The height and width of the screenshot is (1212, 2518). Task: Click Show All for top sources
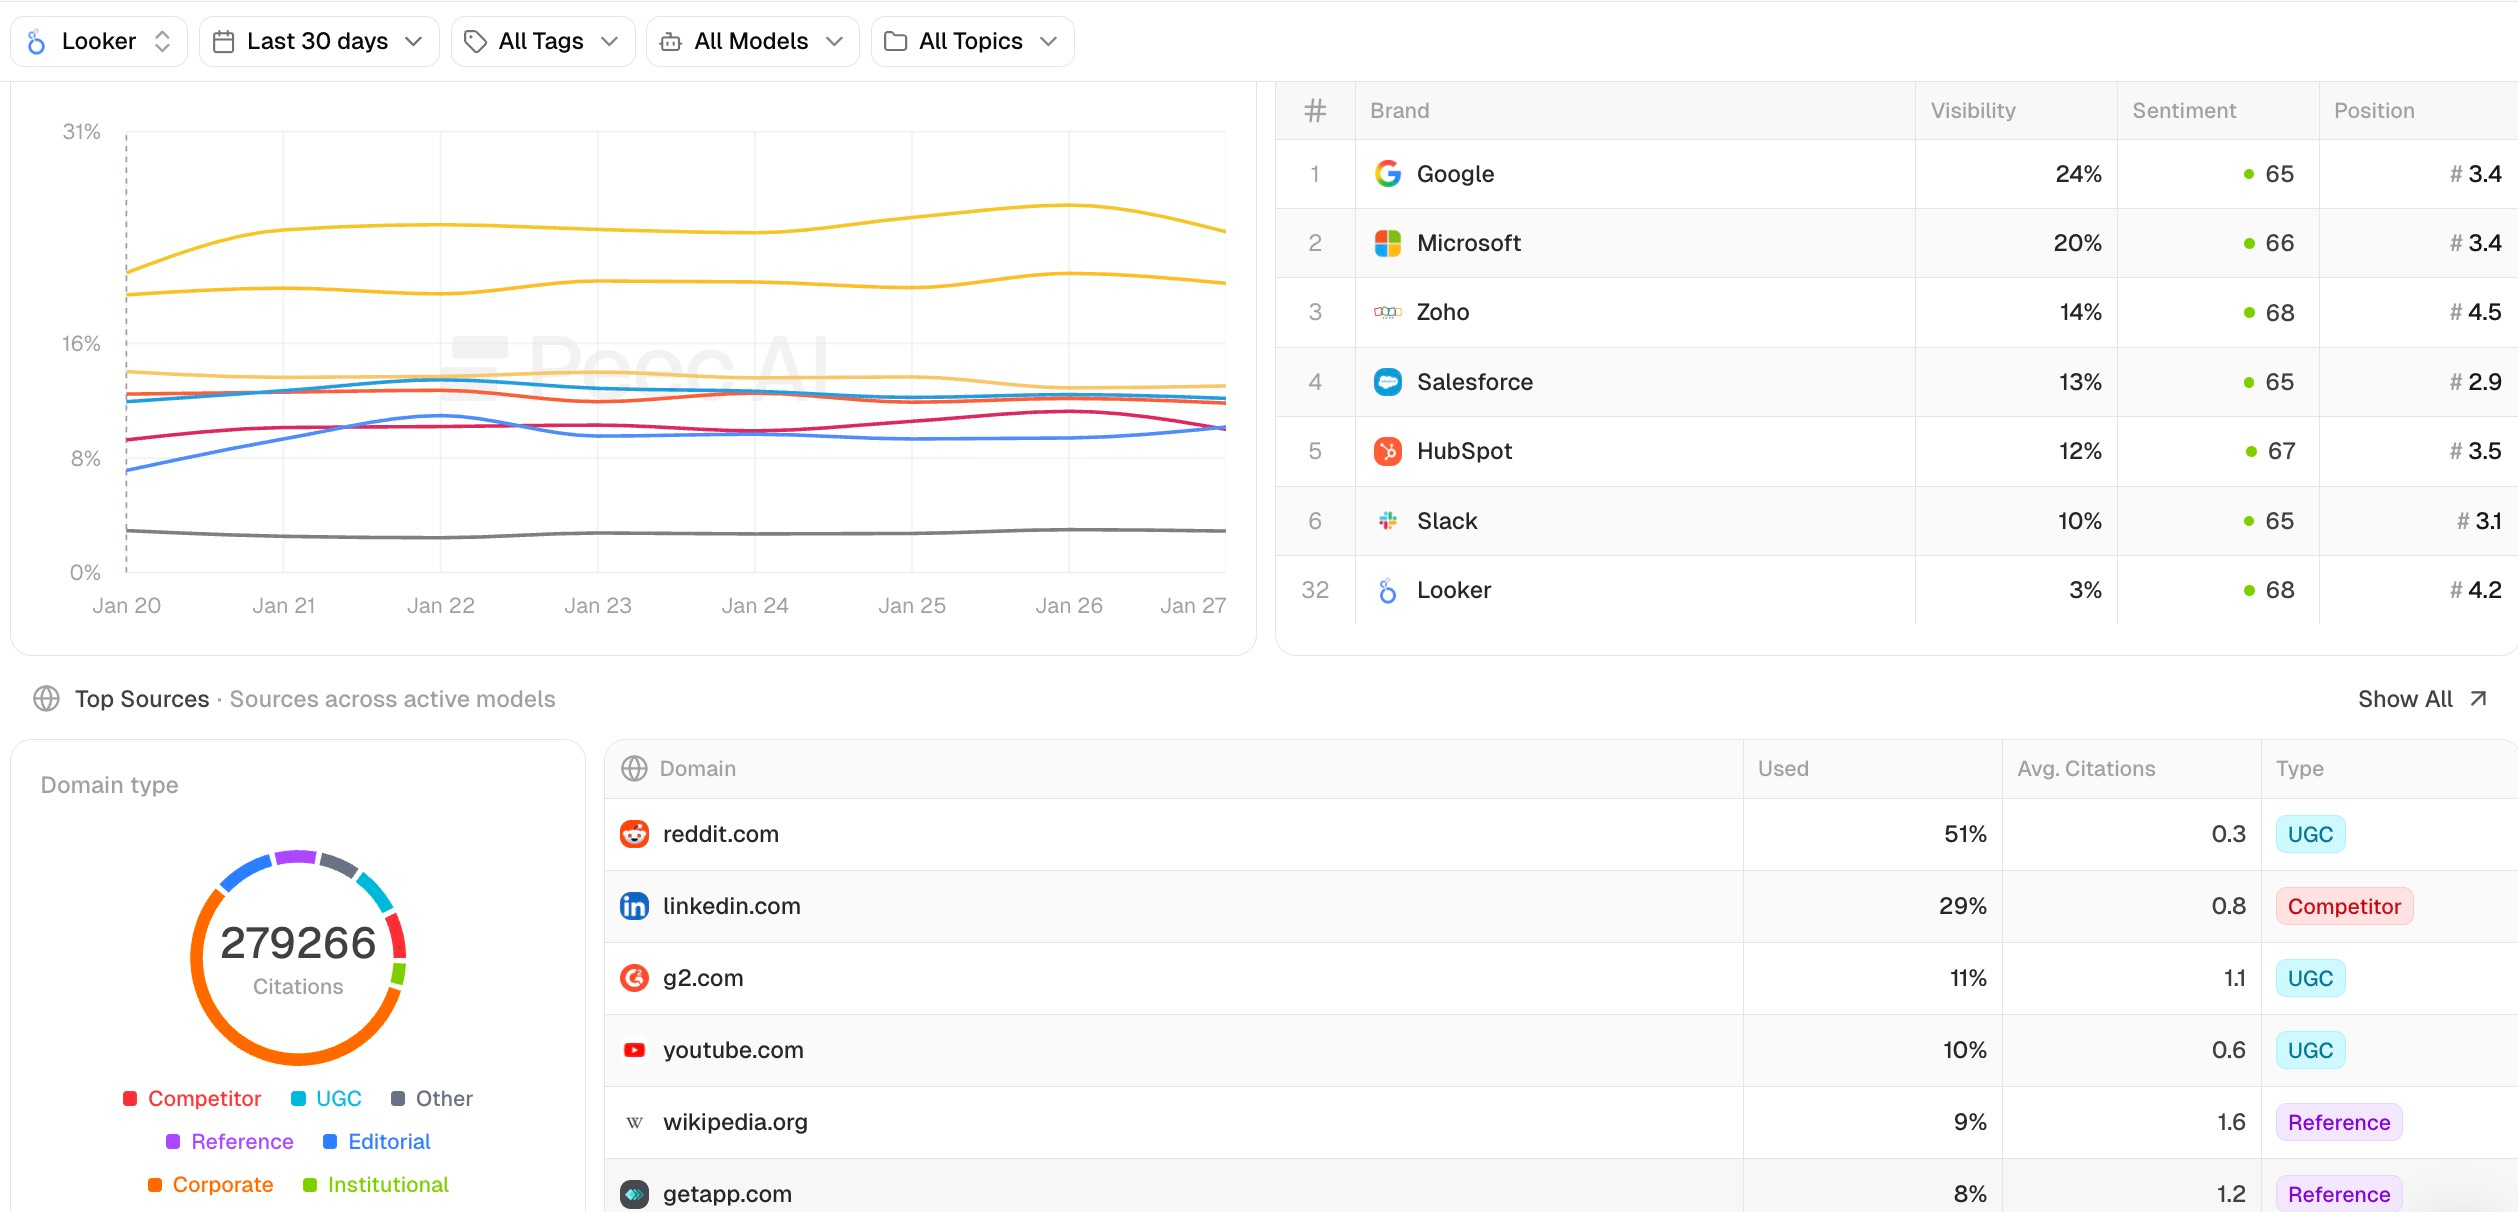(x=2421, y=699)
